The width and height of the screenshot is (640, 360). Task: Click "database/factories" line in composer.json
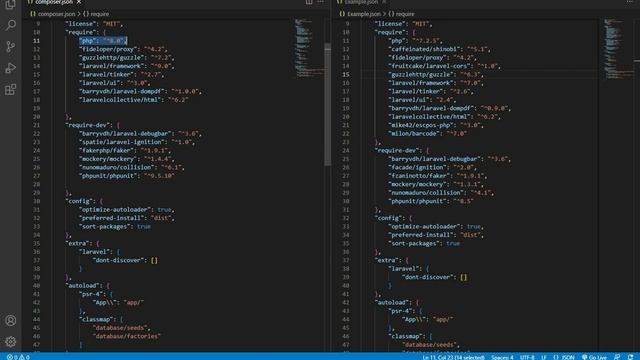[x=127, y=336]
